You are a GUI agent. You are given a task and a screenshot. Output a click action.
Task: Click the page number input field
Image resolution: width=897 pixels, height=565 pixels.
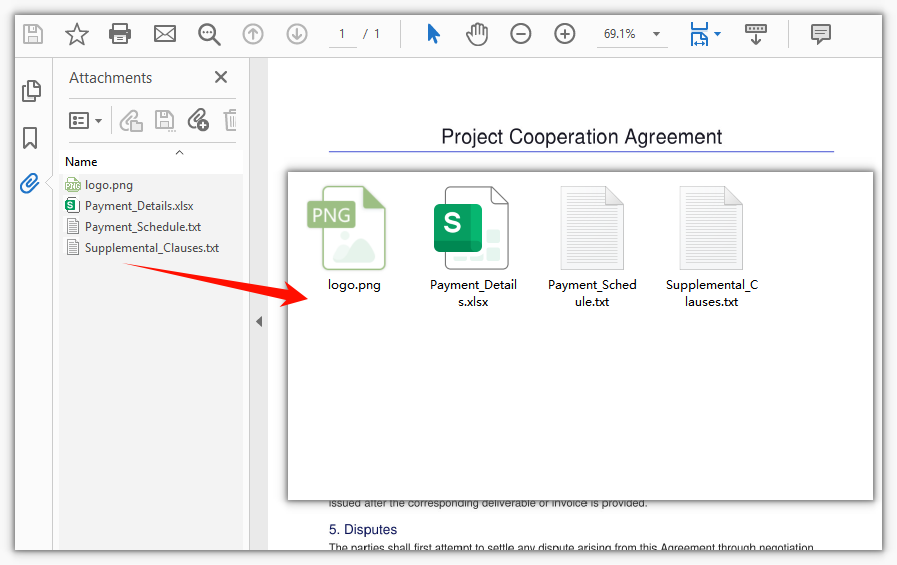343,34
